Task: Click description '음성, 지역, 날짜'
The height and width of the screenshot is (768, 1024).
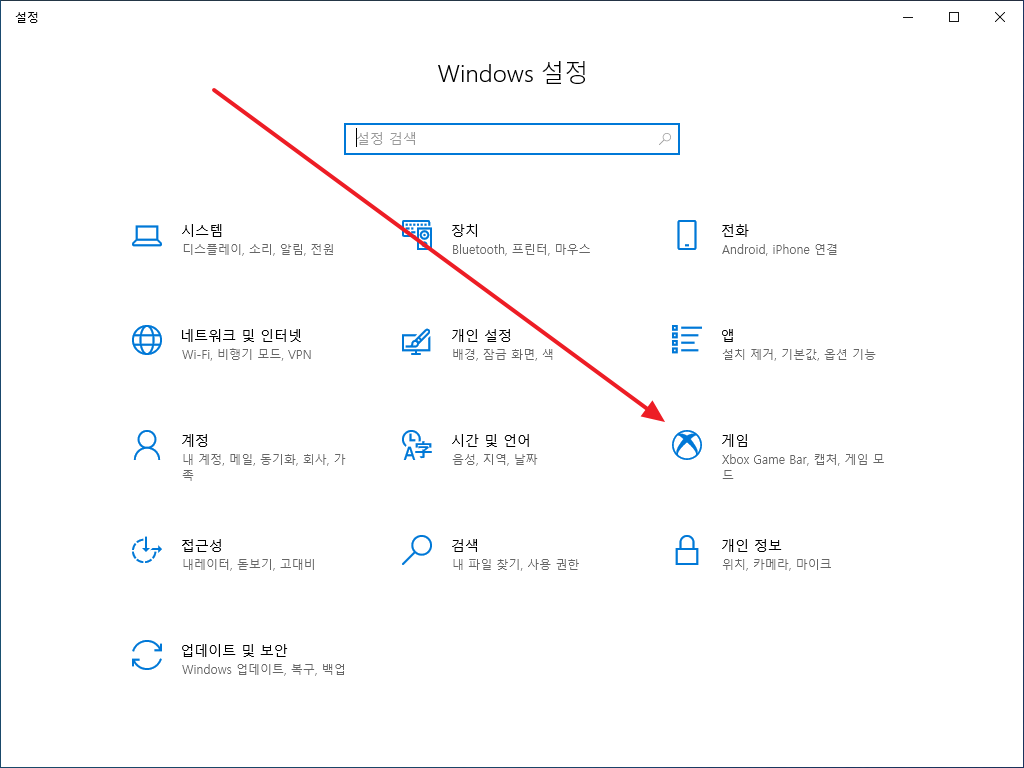Action: [494, 459]
